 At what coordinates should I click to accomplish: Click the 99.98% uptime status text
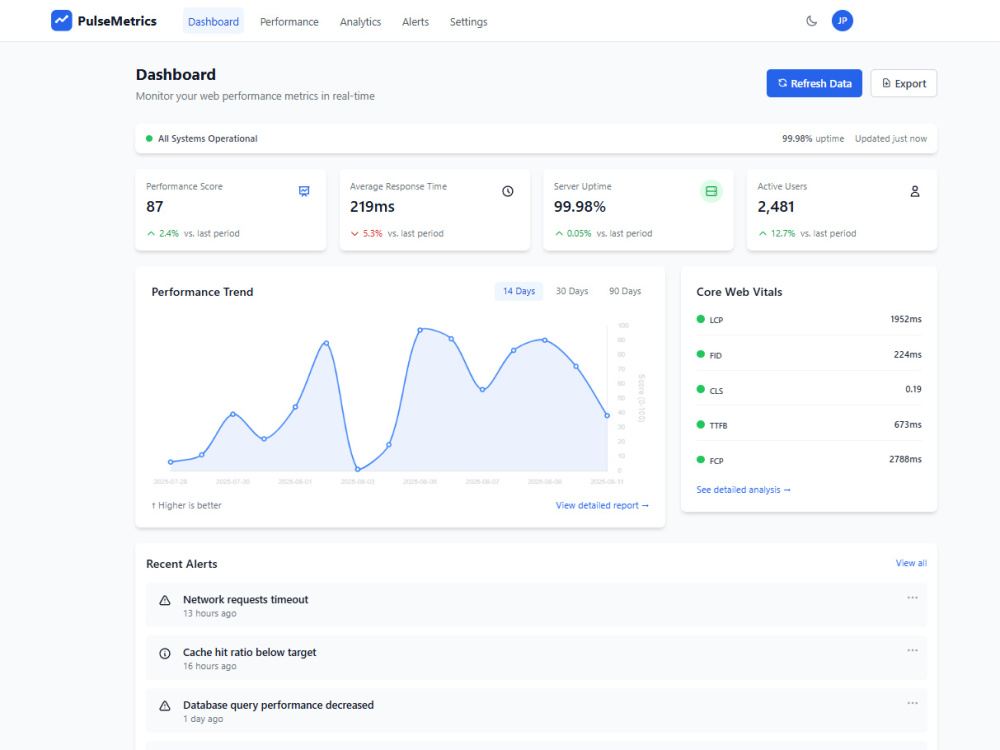813,138
